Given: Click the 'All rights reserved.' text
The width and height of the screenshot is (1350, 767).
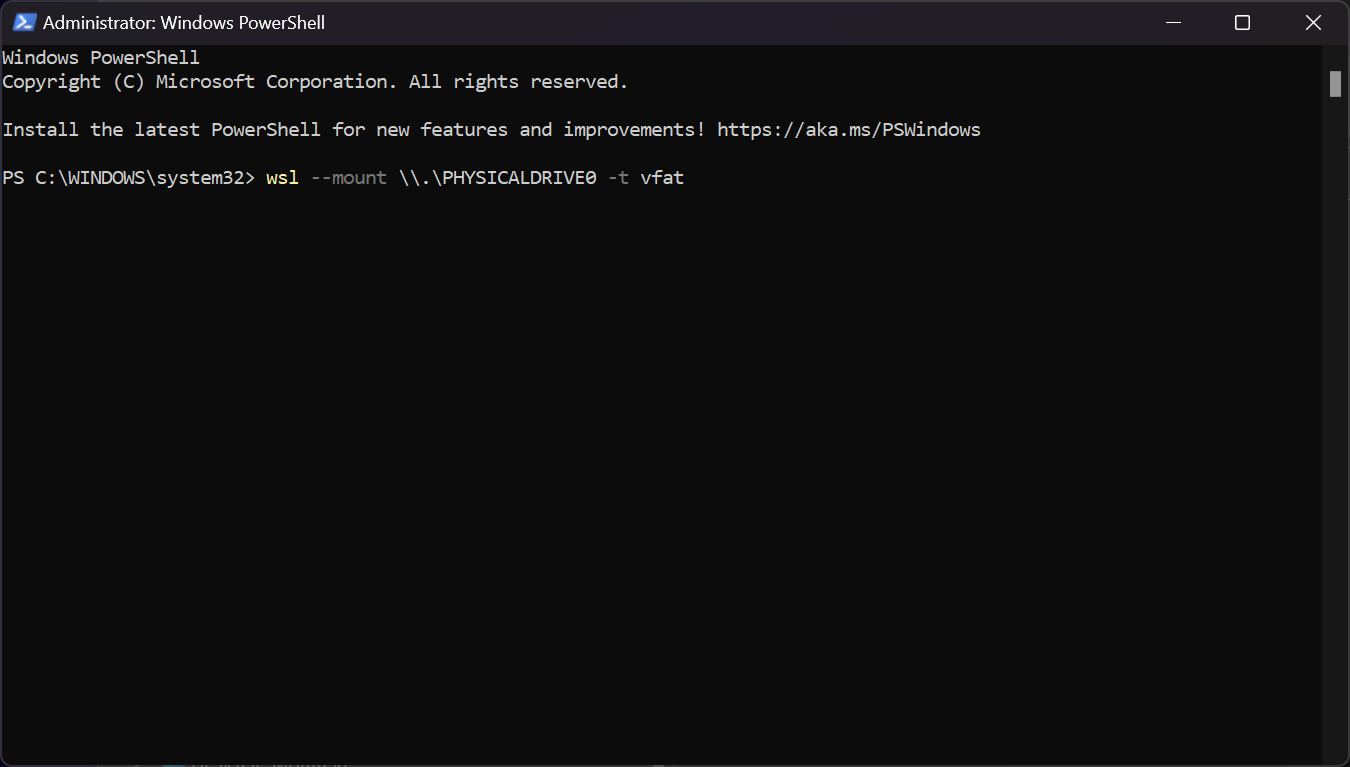Looking at the screenshot, I should (518, 82).
